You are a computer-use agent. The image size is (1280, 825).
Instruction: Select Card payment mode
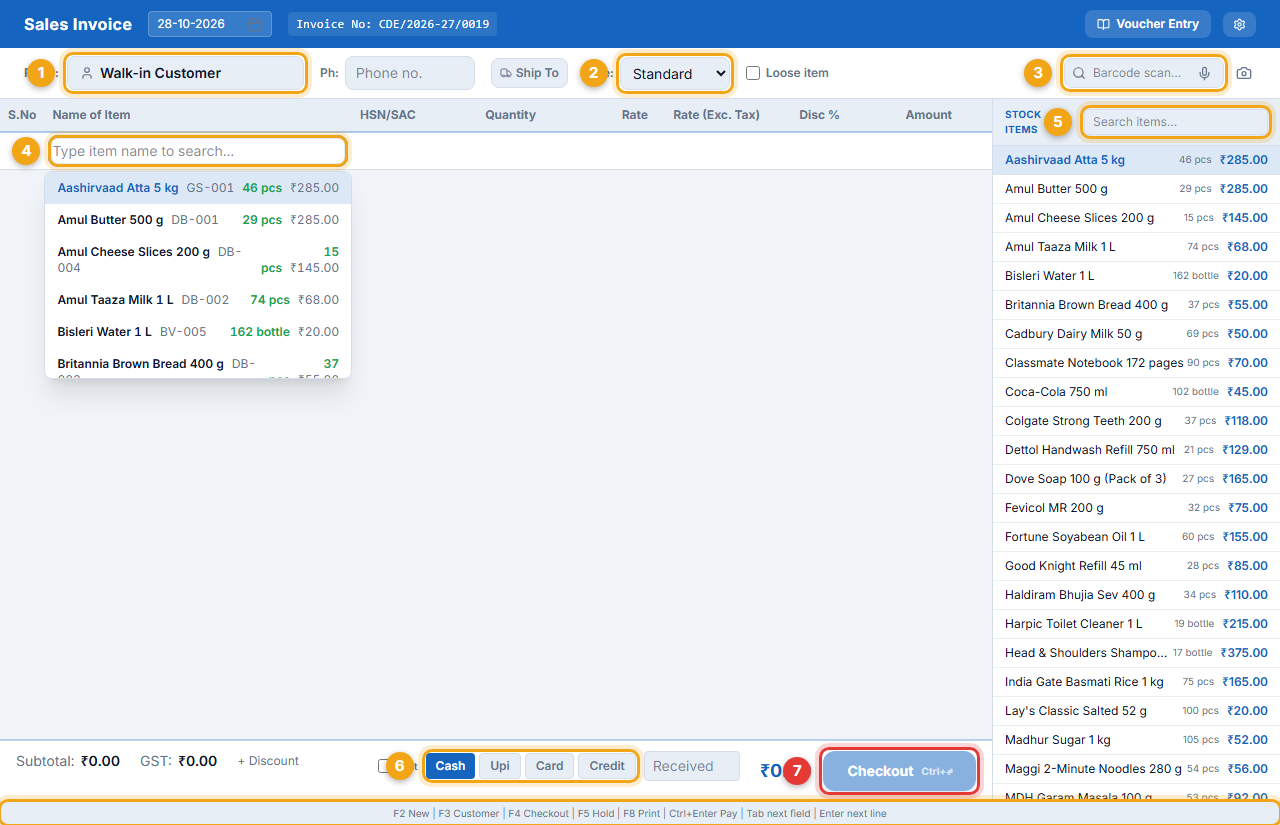(x=549, y=766)
